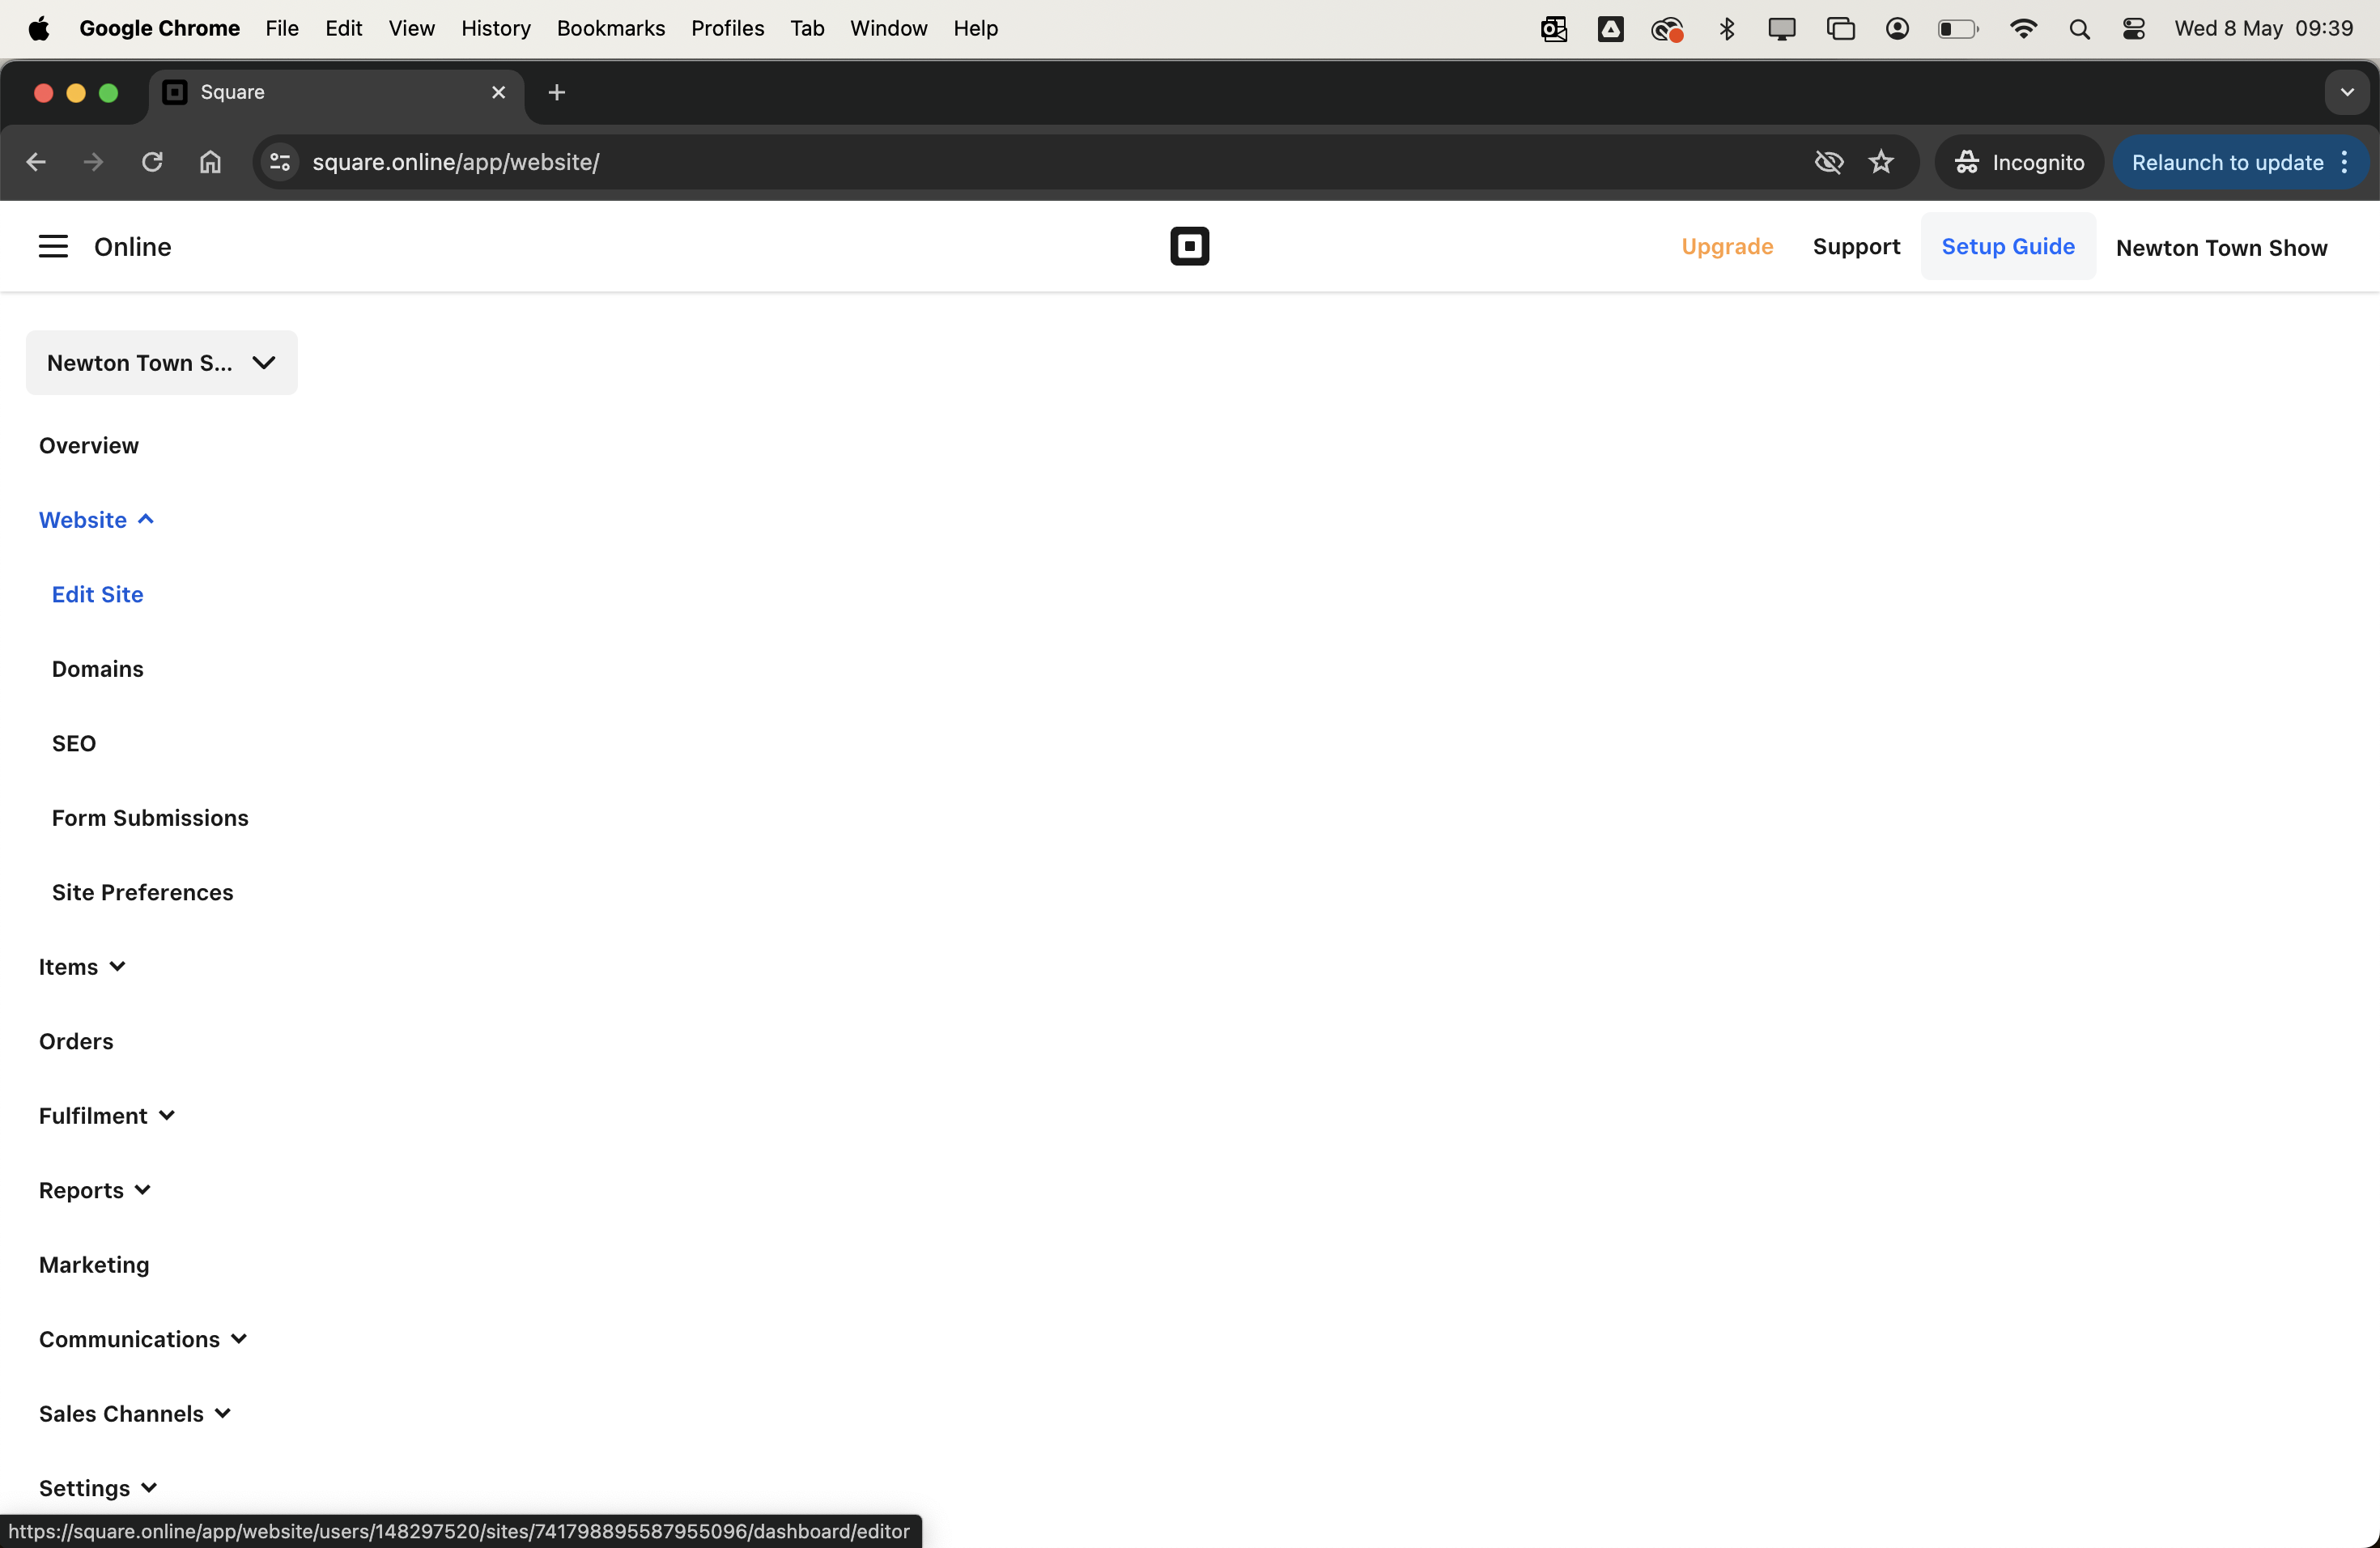This screenshot has width=2380, height=1548.
Task: Open the Newton Town S... site selector dropdown
Action: pos(161,363)
